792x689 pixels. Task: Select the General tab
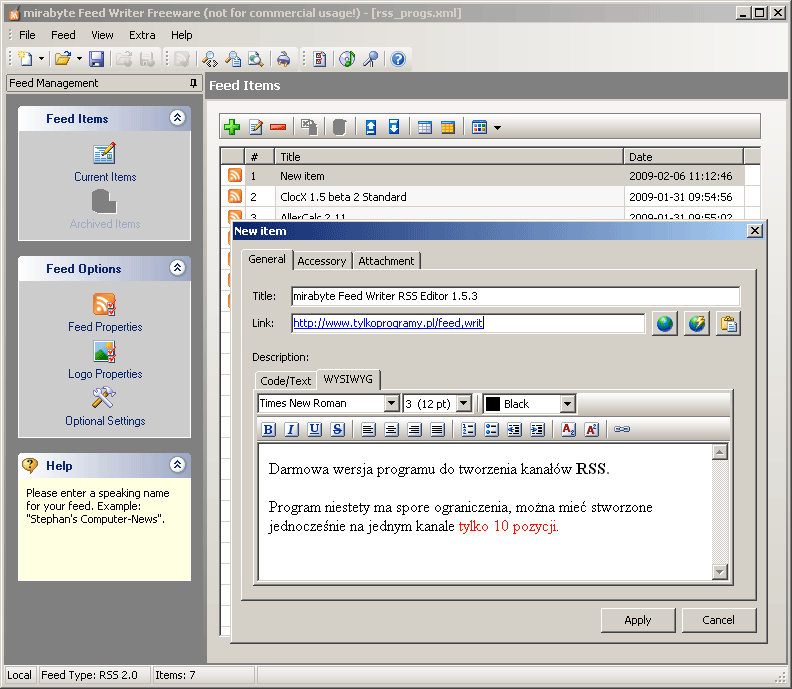pyautogui.click(x=267, y=259)
